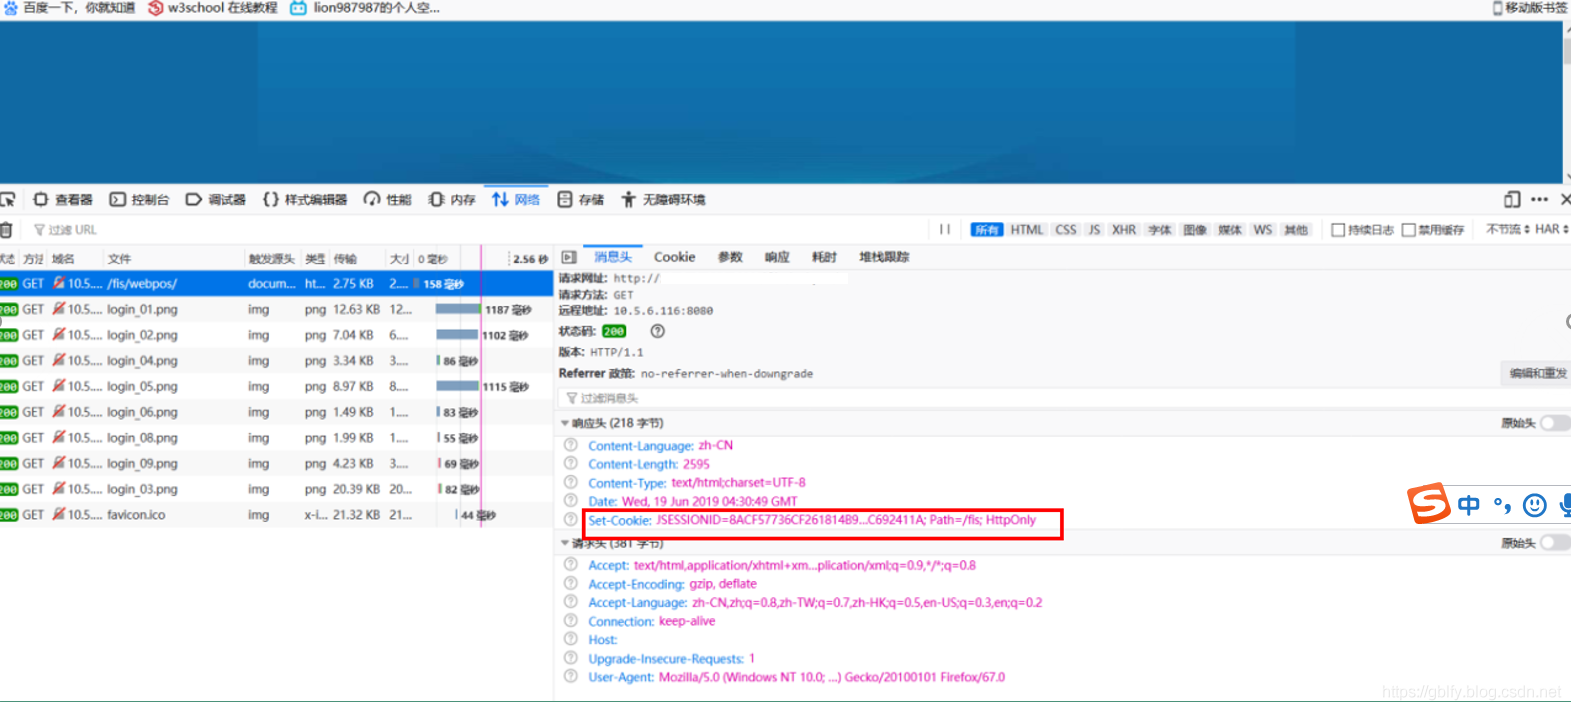Open the Params (参数) tab
Screen dimensions: 1571x710
point(730,257)
